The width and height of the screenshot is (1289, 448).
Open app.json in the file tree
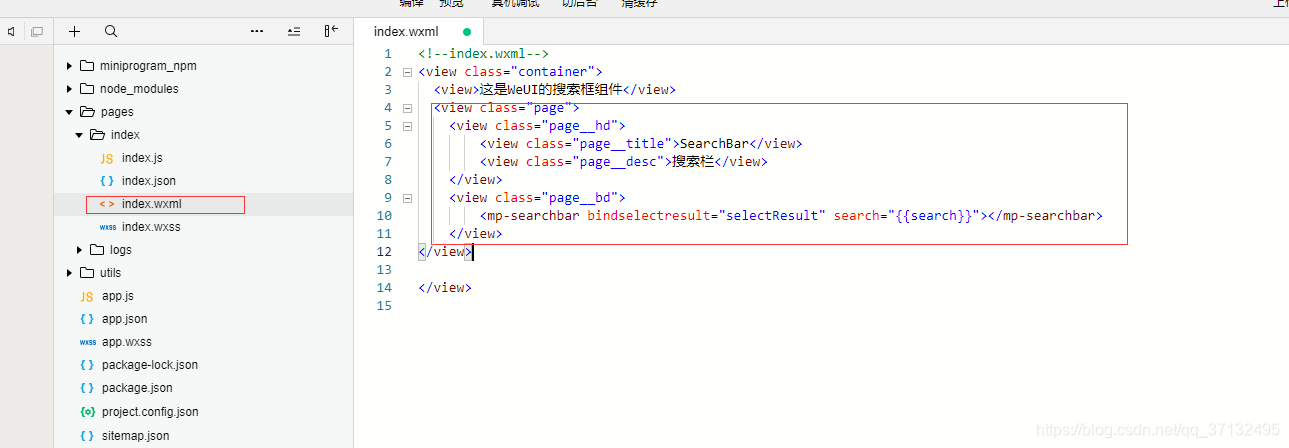125,319
